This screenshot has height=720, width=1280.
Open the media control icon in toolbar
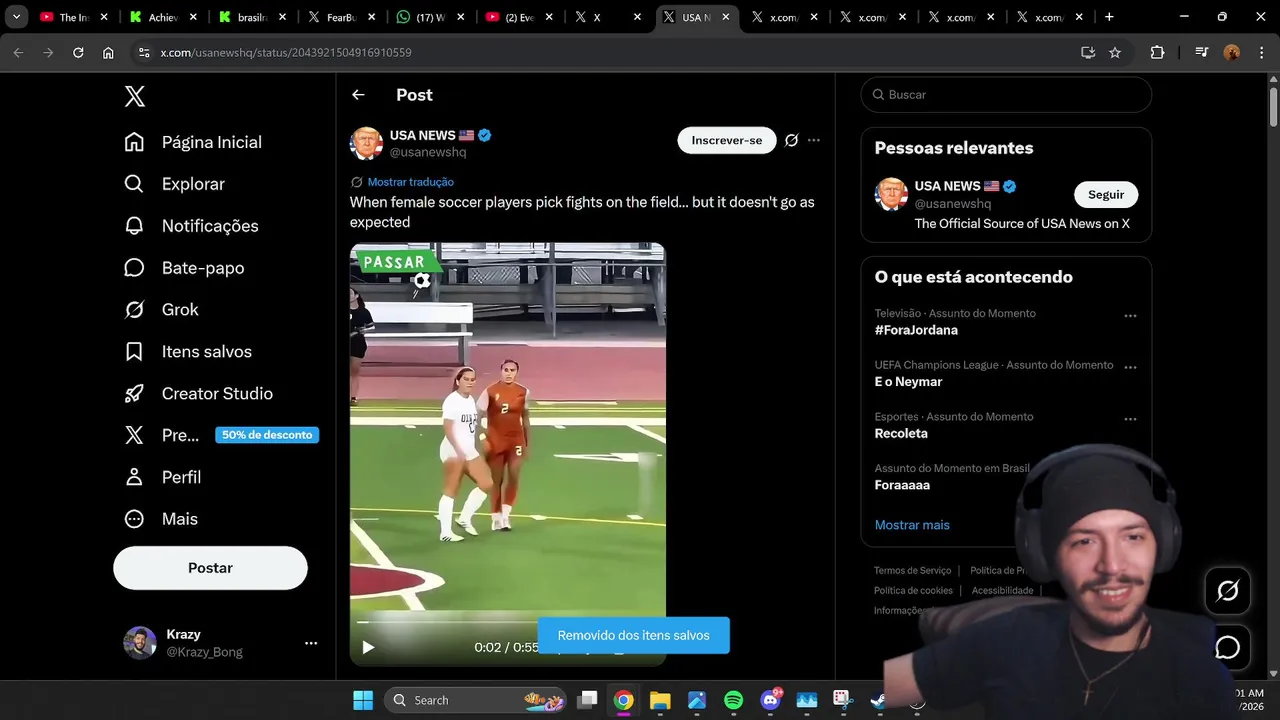click(x=1202, y=52)
